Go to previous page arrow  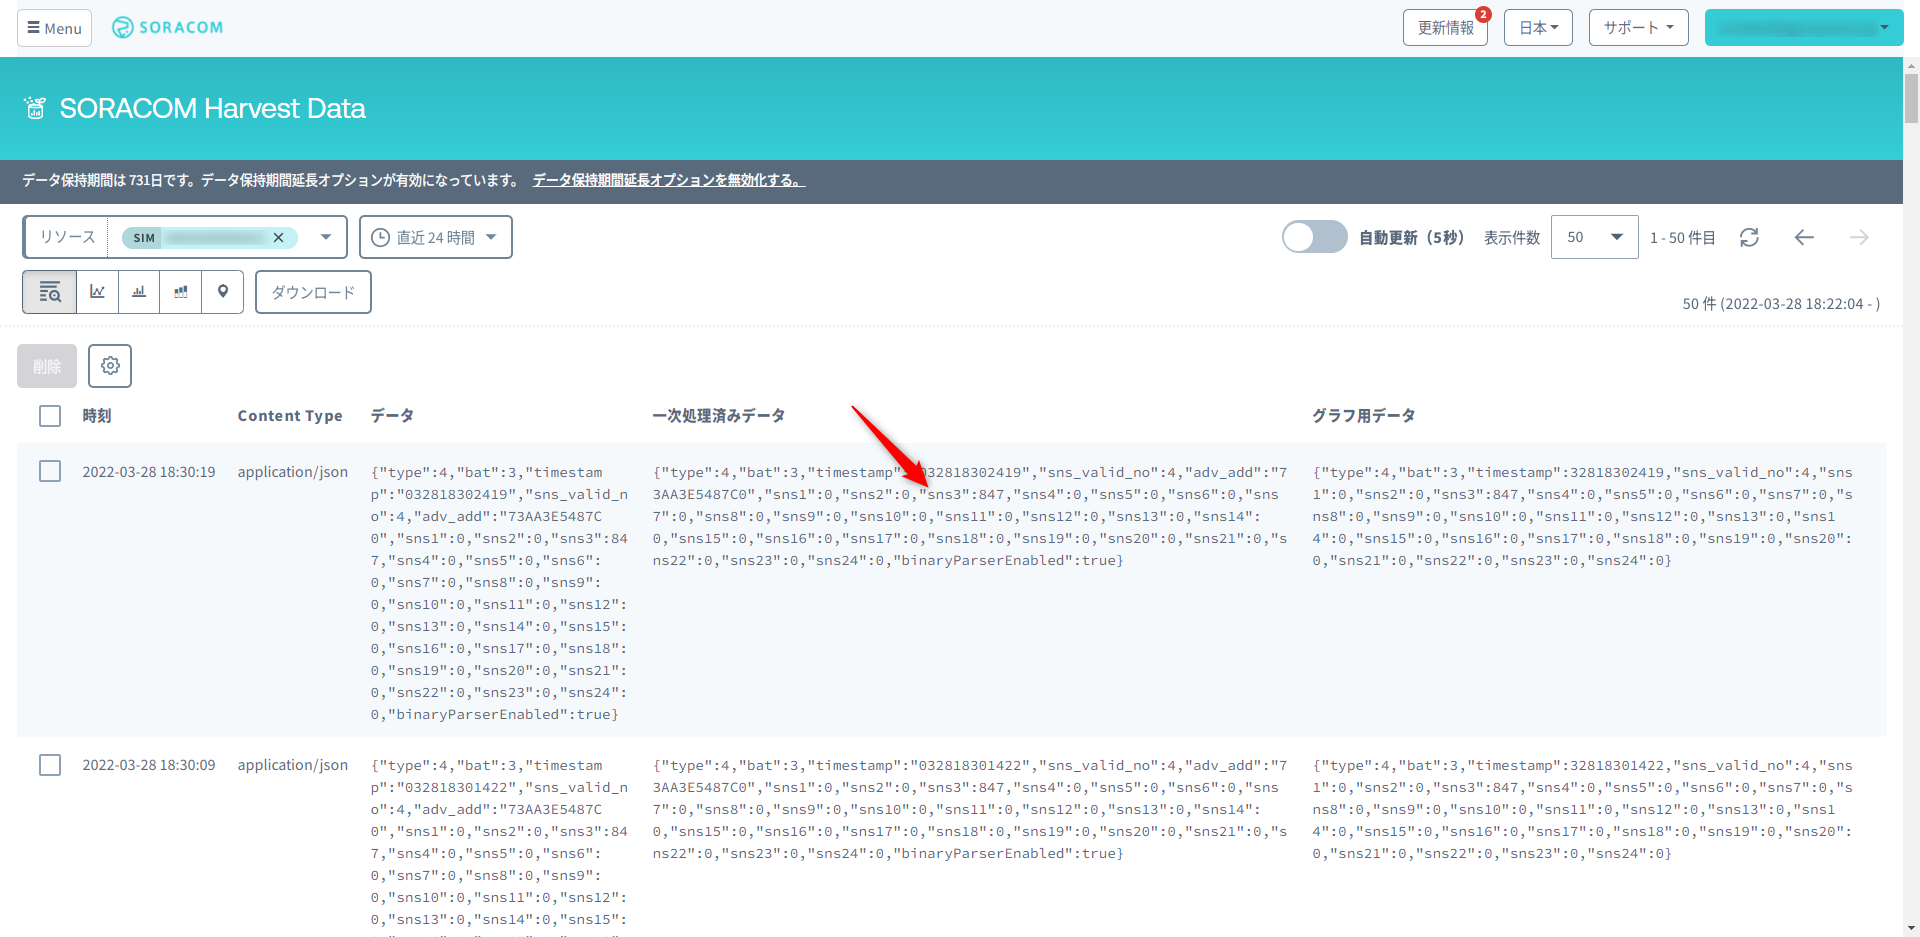pyautogui.click(x=1804, y=237)
